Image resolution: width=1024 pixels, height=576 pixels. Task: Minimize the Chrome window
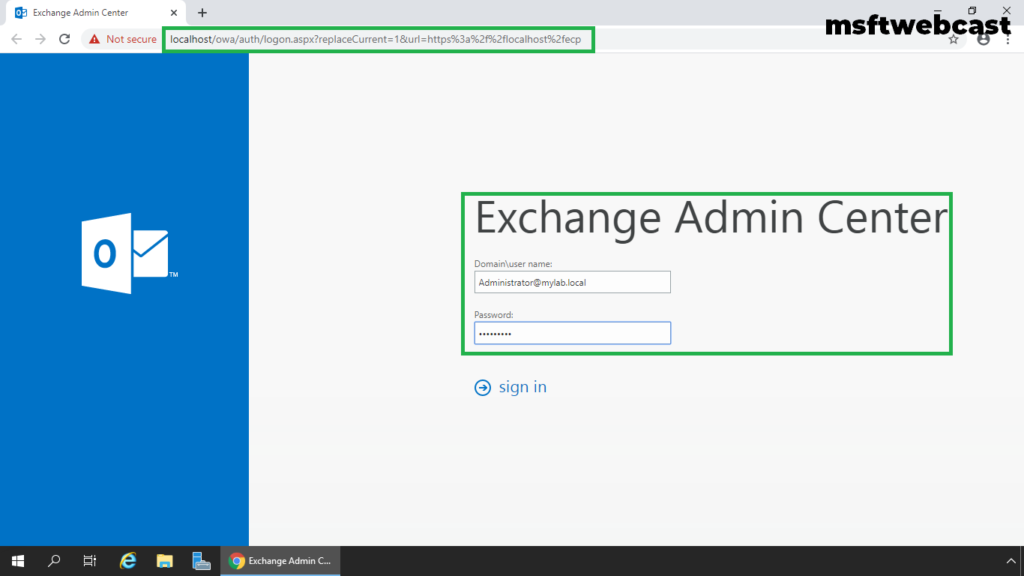[x=938, y=10]
